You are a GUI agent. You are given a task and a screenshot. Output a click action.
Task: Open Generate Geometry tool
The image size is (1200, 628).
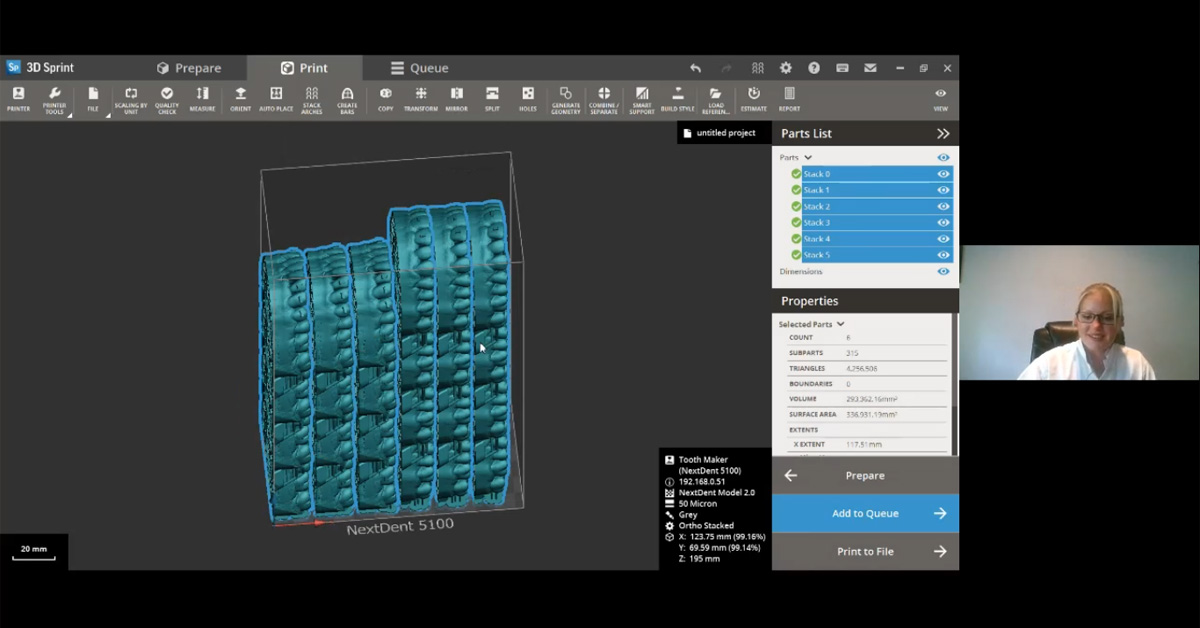[x=566, y=99]
